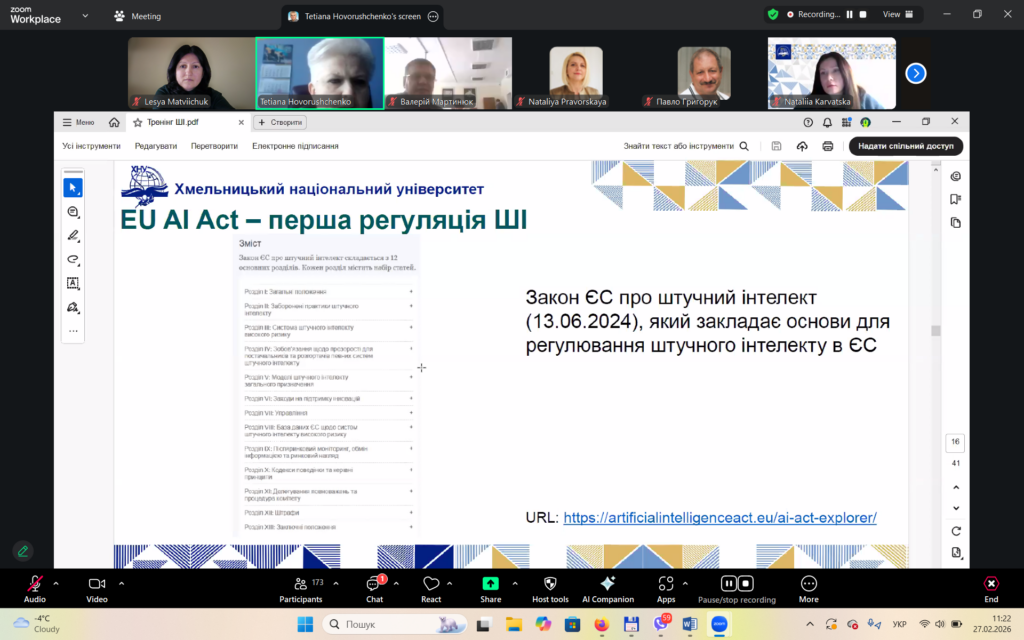Open the artificialintelligenceact.eu link
The width and height of the screenshot is (1024, 640).
[x=719, y=518]
